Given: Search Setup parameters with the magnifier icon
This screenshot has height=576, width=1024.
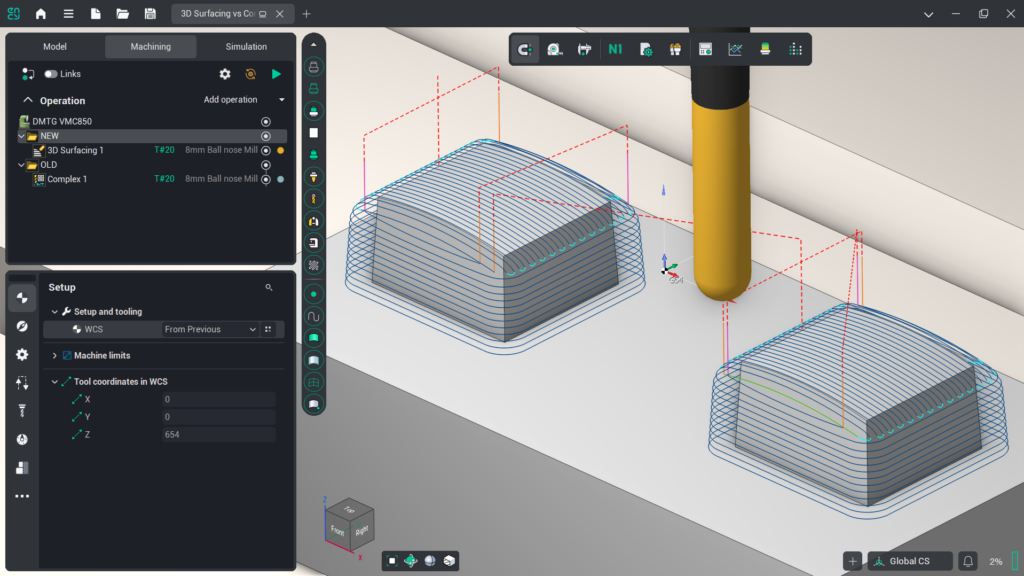Looking at the screenshot, I should click(268, 287).
